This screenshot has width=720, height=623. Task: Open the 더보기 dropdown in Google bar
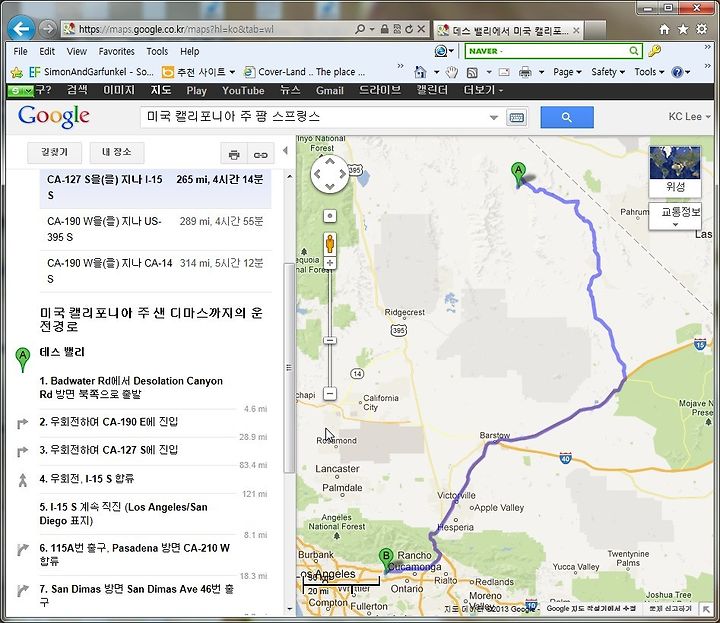(x=484, y=90)
